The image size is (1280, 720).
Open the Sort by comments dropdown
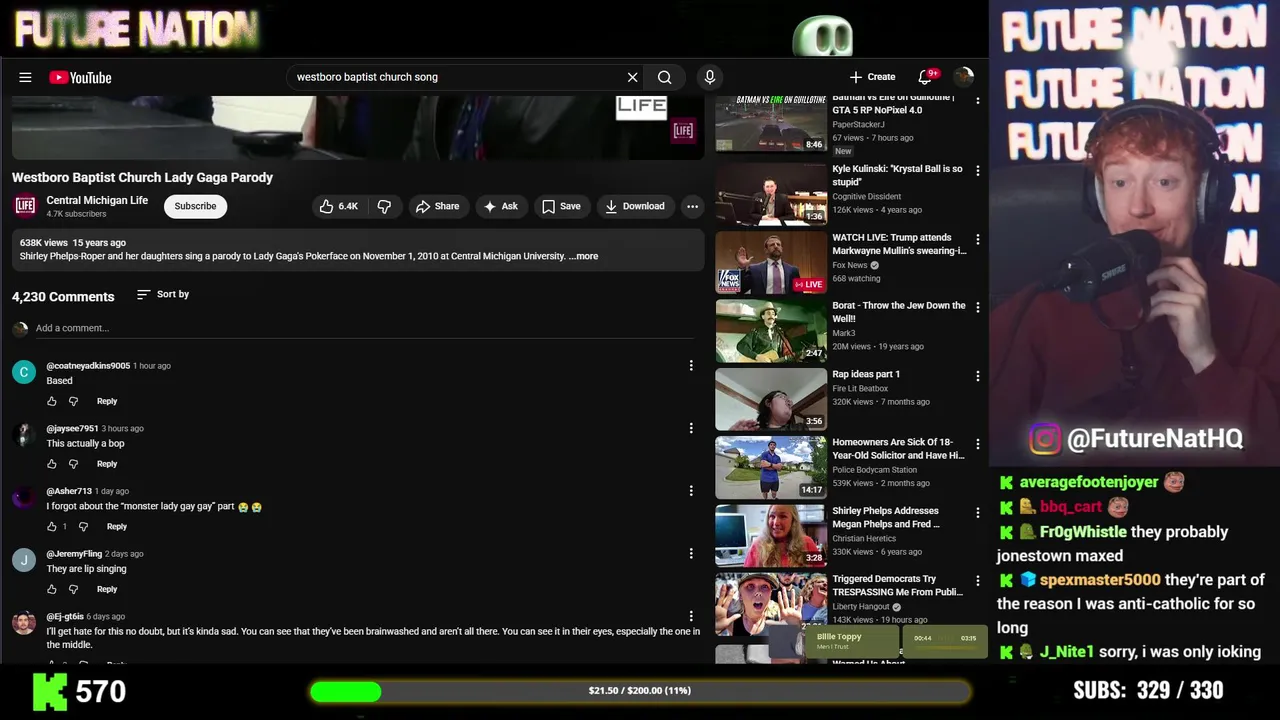(x=162, y=294)
